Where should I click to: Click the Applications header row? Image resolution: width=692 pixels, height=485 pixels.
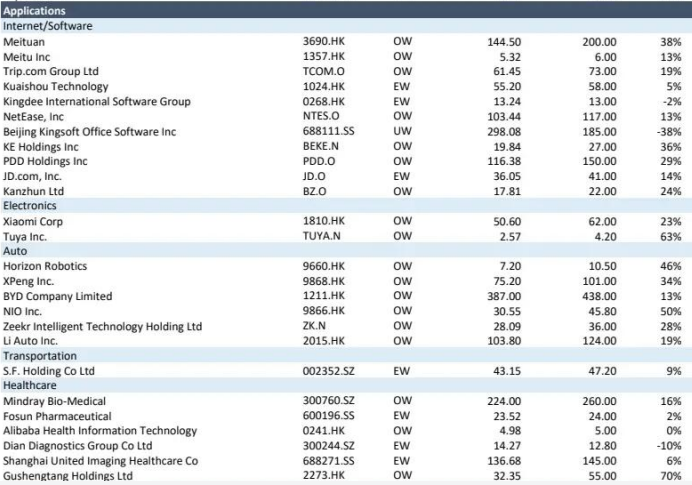click(x=346, y=11)
